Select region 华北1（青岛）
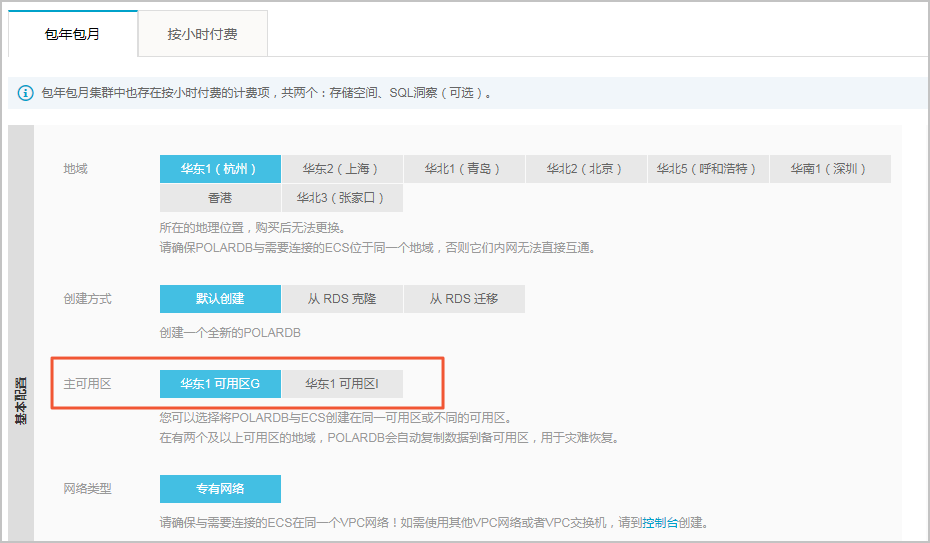The height and width of the screenshot is (543, 930). tap(464, 169)
